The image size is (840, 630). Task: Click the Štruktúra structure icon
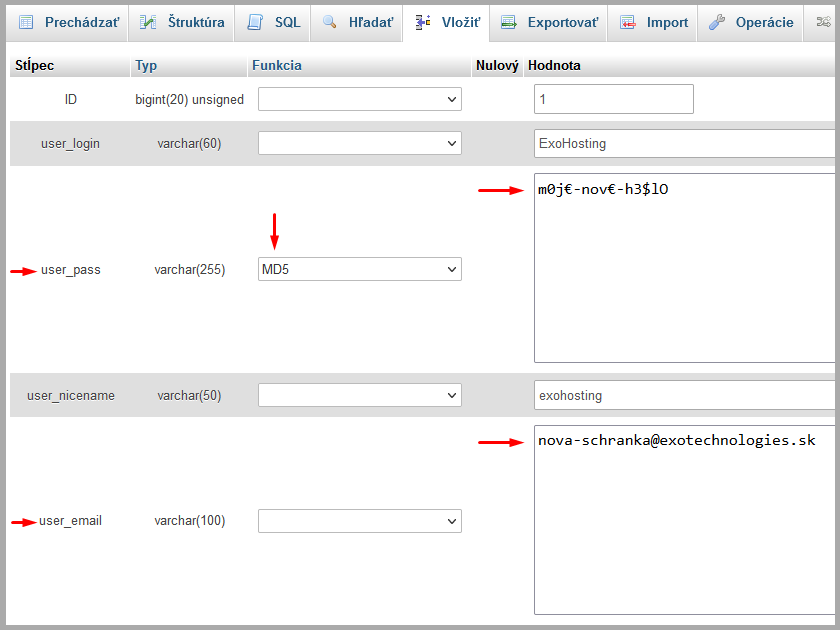tap(146, 22)
